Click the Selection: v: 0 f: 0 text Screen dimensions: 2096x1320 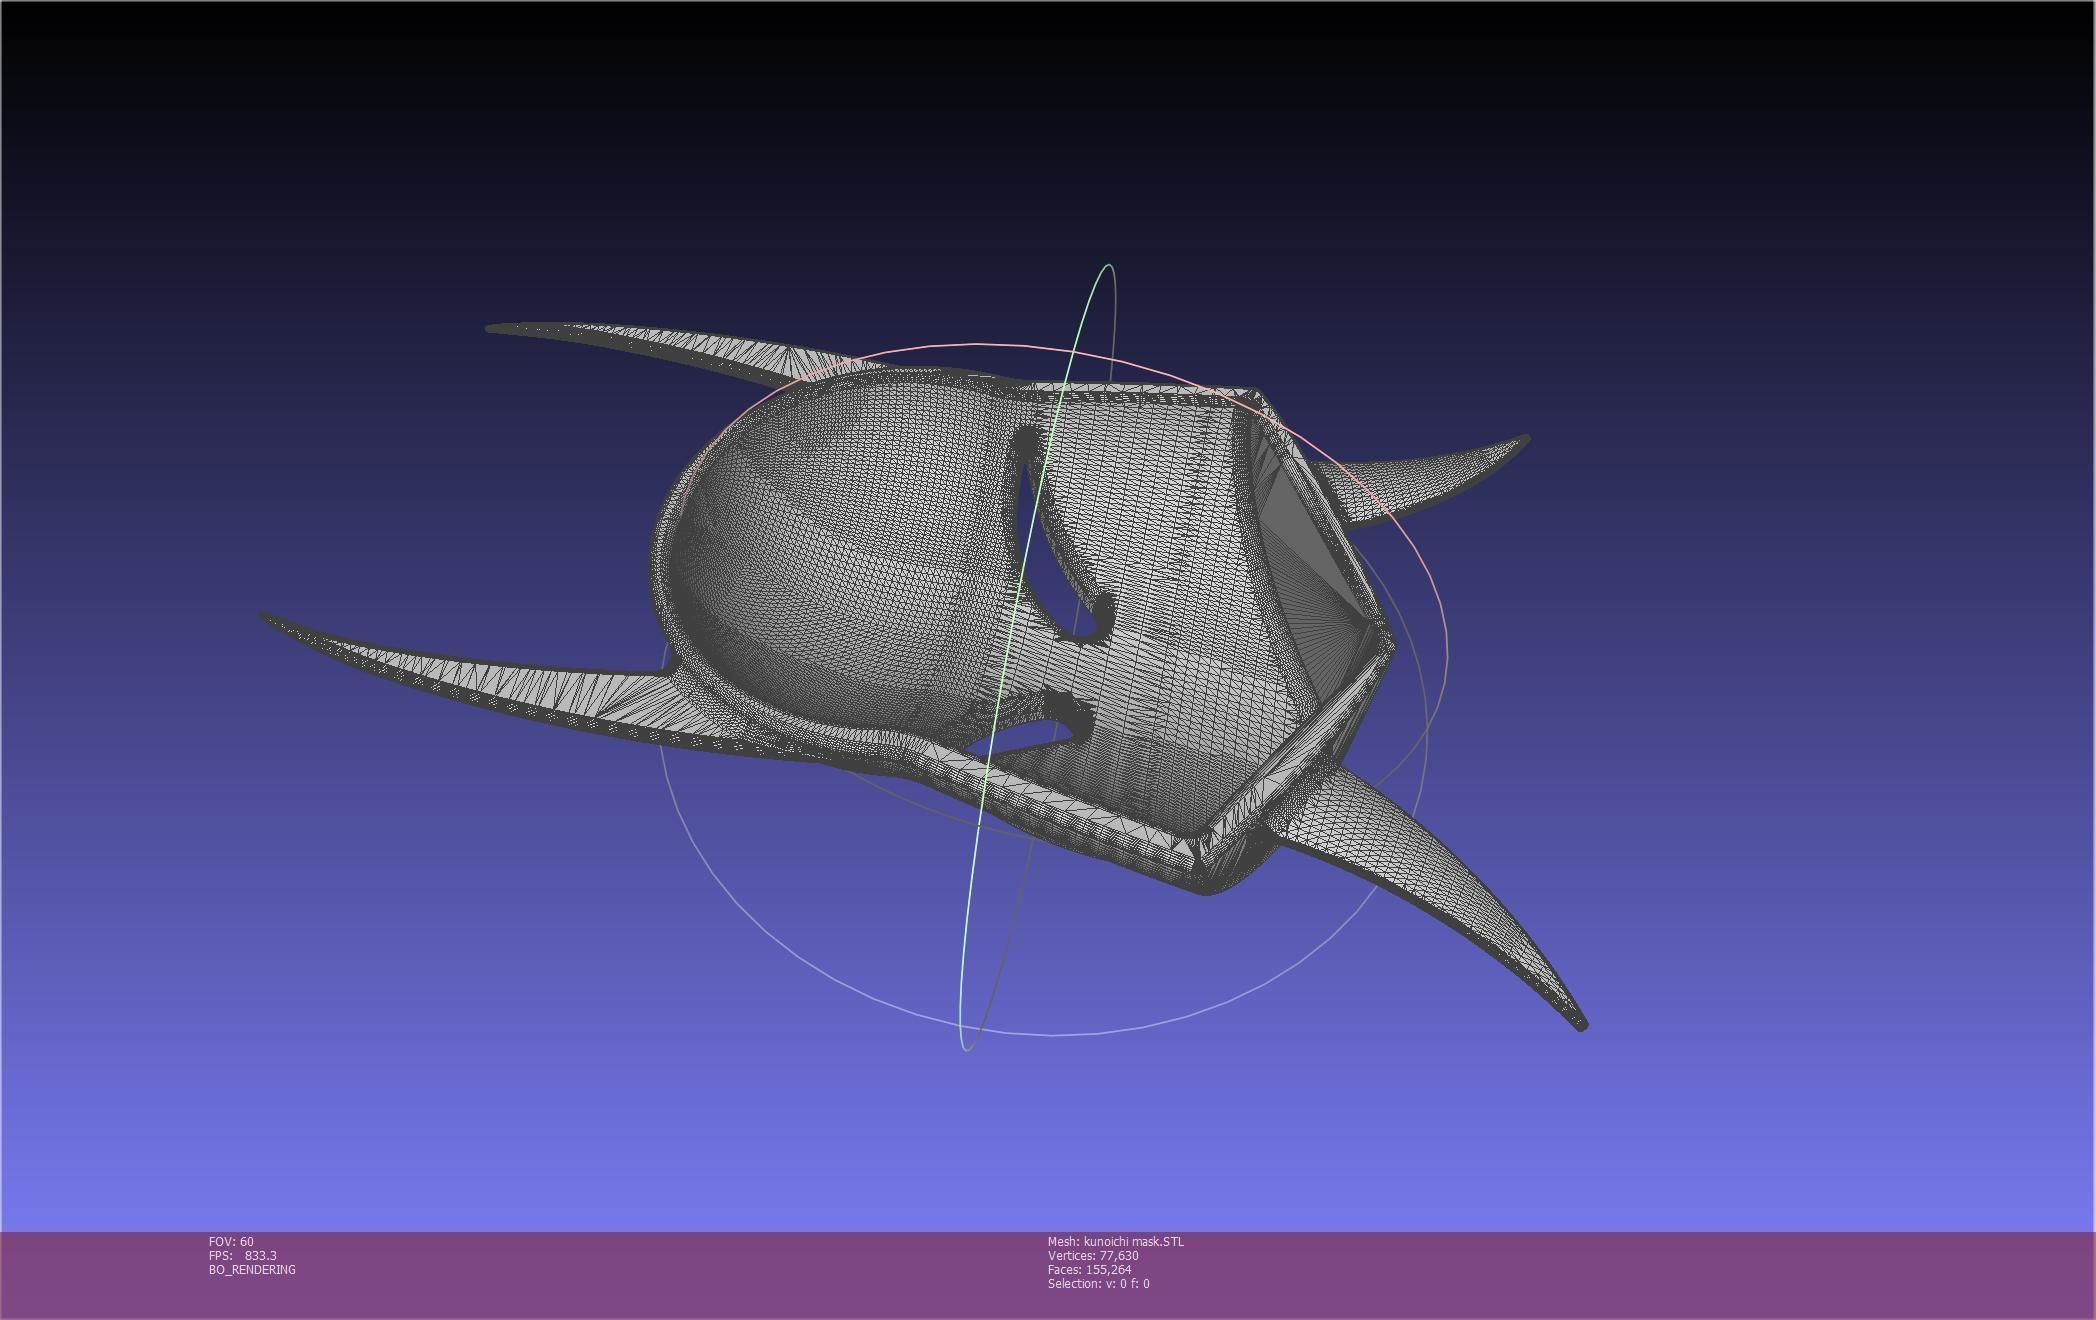[1098, 1284]
